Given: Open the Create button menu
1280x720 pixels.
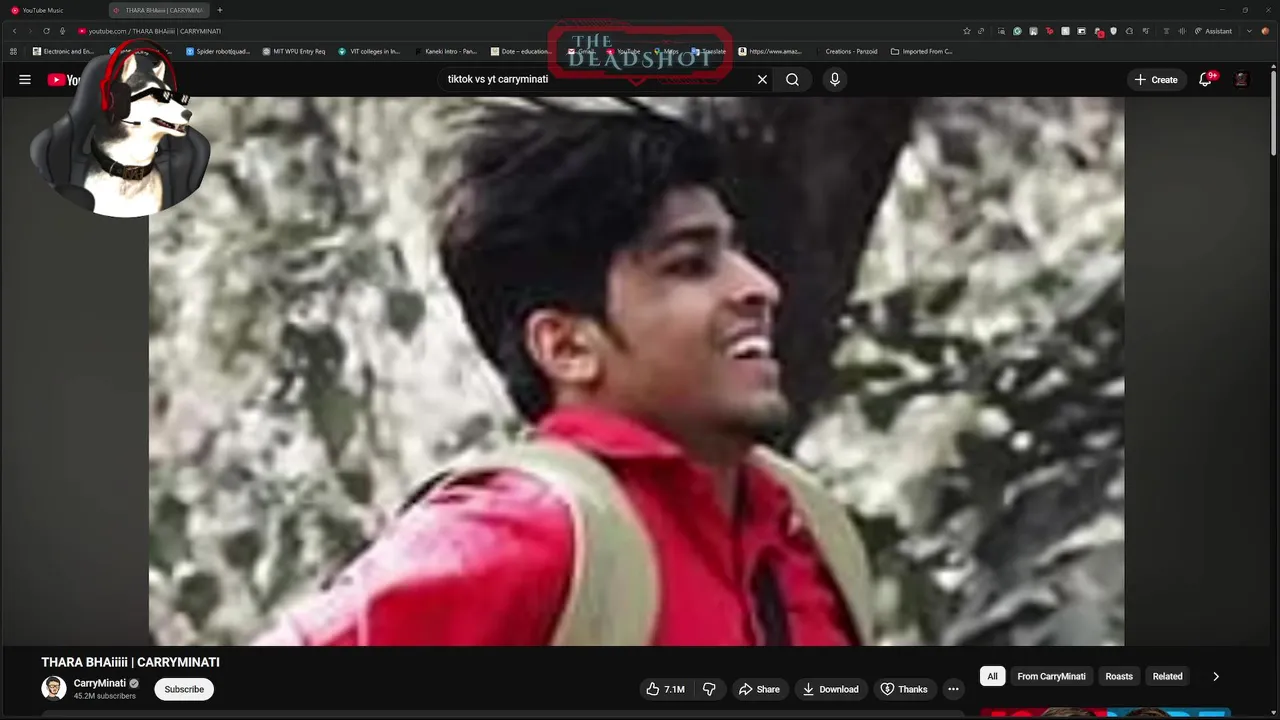Looking at the screenshot, I should point(1156,80).
